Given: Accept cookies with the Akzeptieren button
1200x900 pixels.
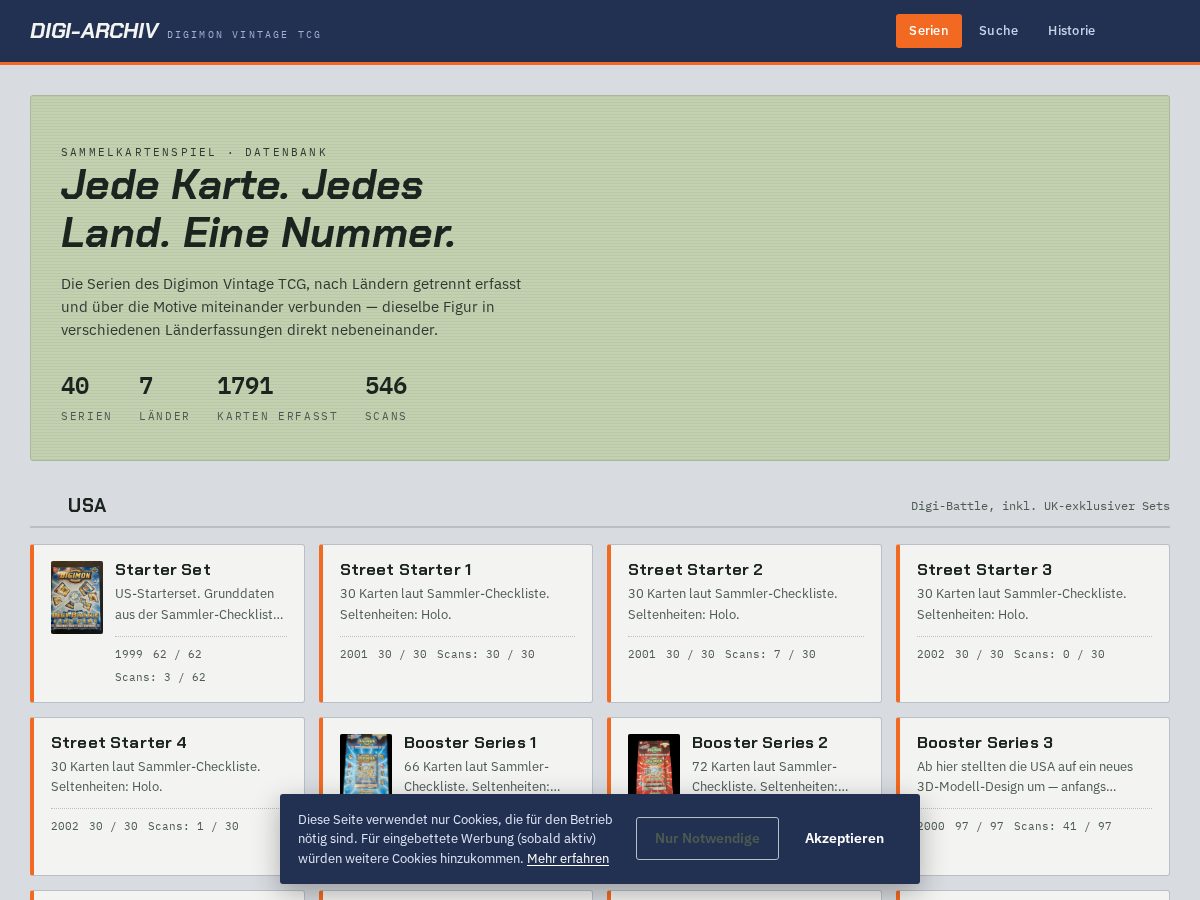Looking at the screenshot, I should point(844,838).
